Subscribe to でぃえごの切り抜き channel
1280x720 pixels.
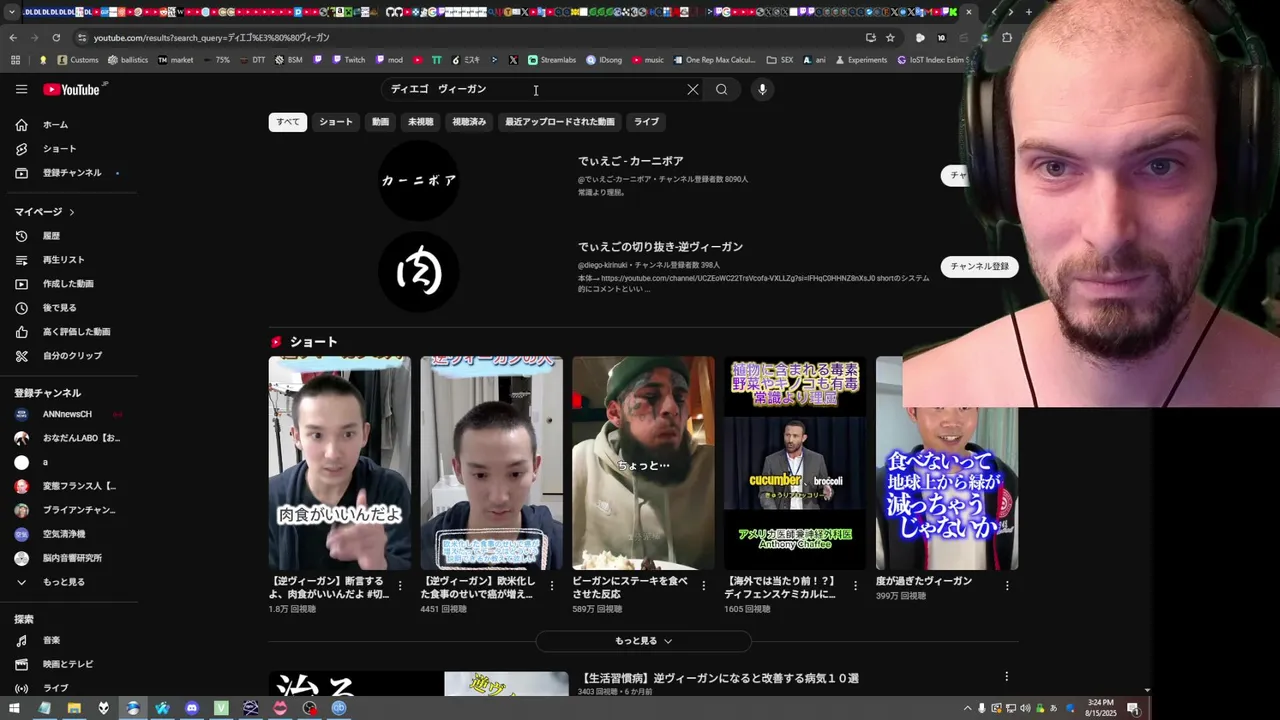(x=979, y=266)
